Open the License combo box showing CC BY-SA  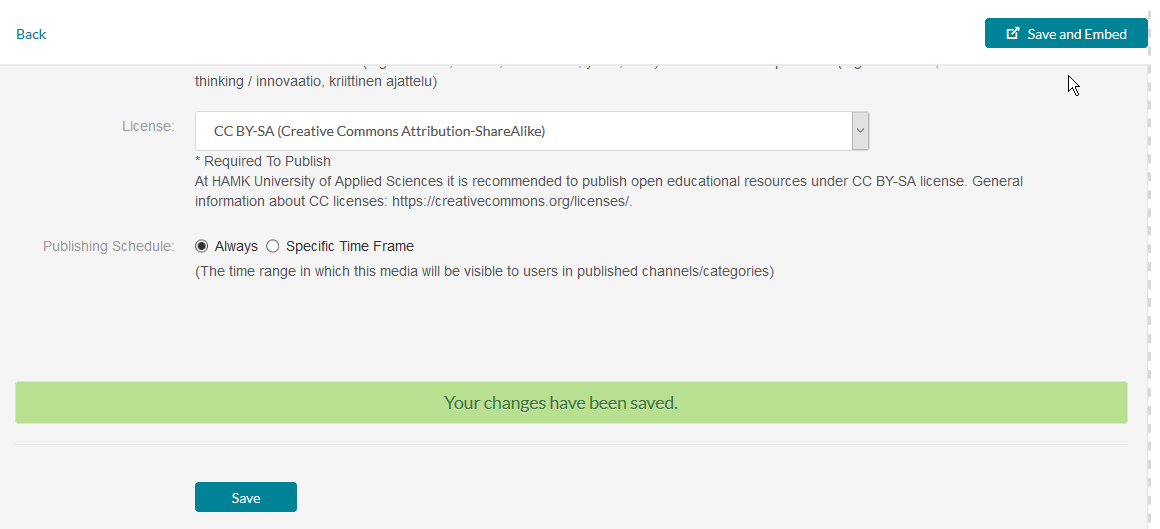point(532,131)
